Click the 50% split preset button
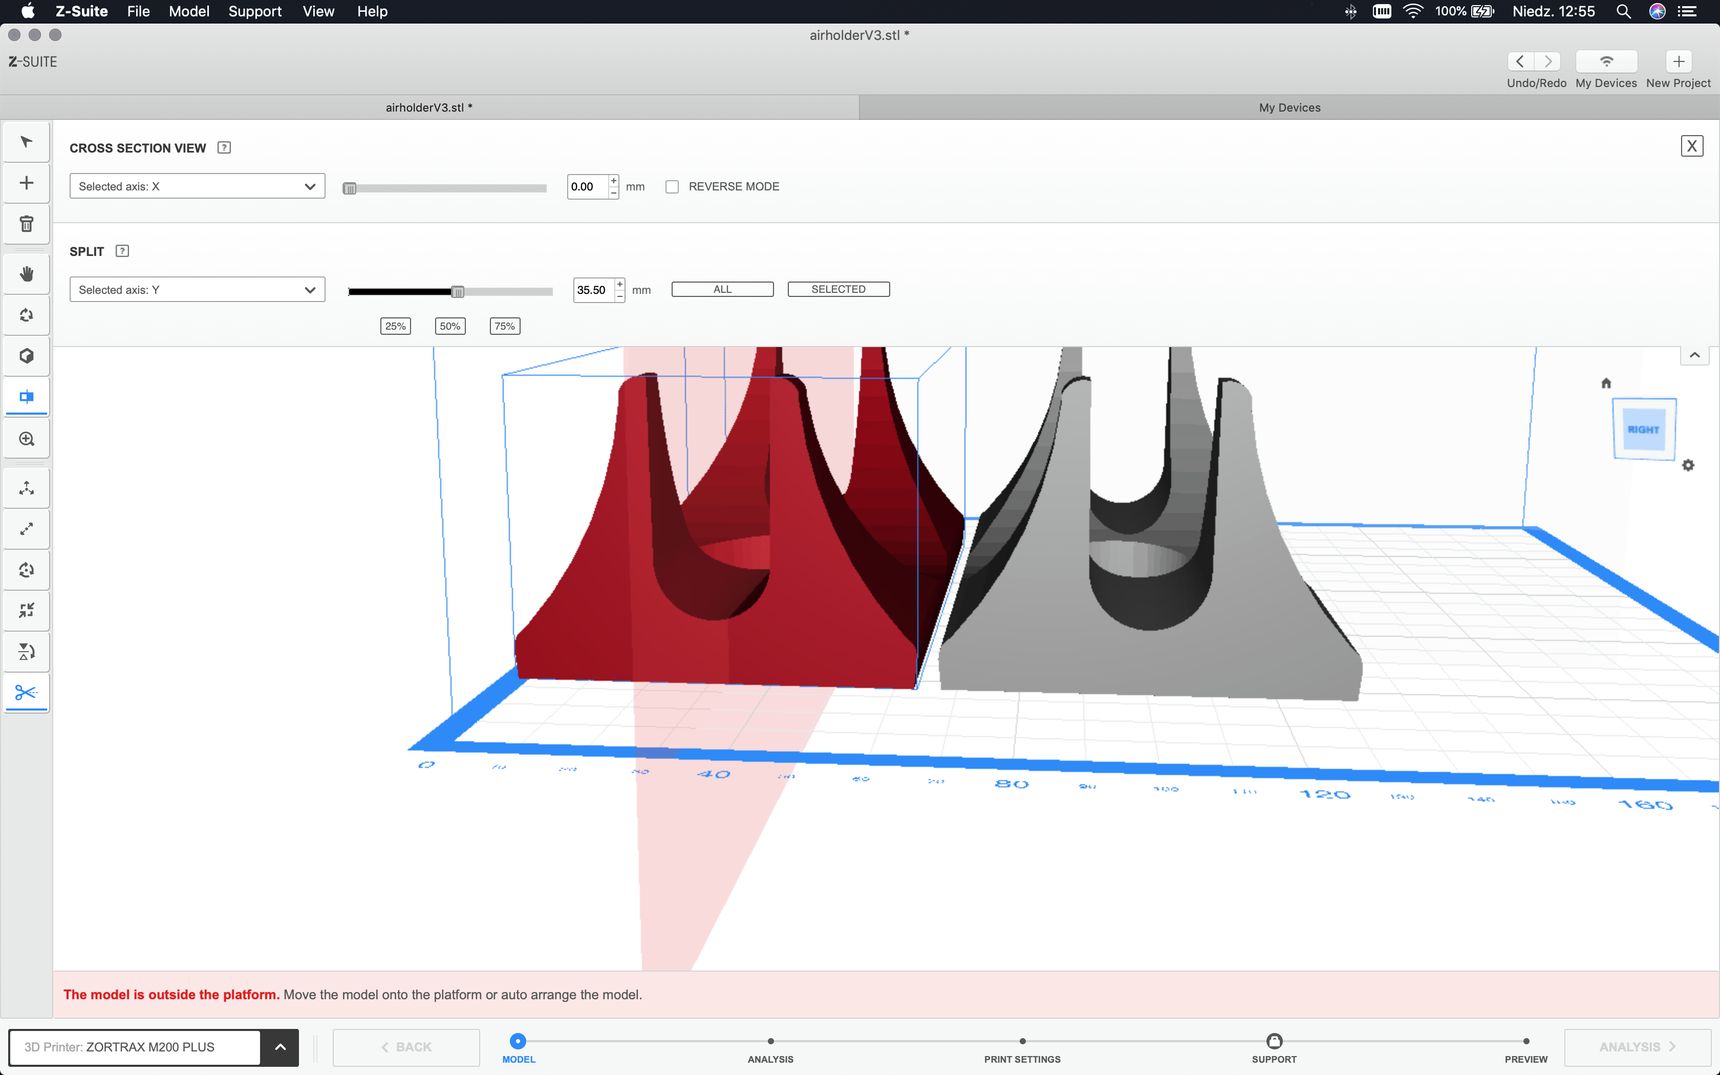Screen dimensions: 1720x1075 pos(450,326)
